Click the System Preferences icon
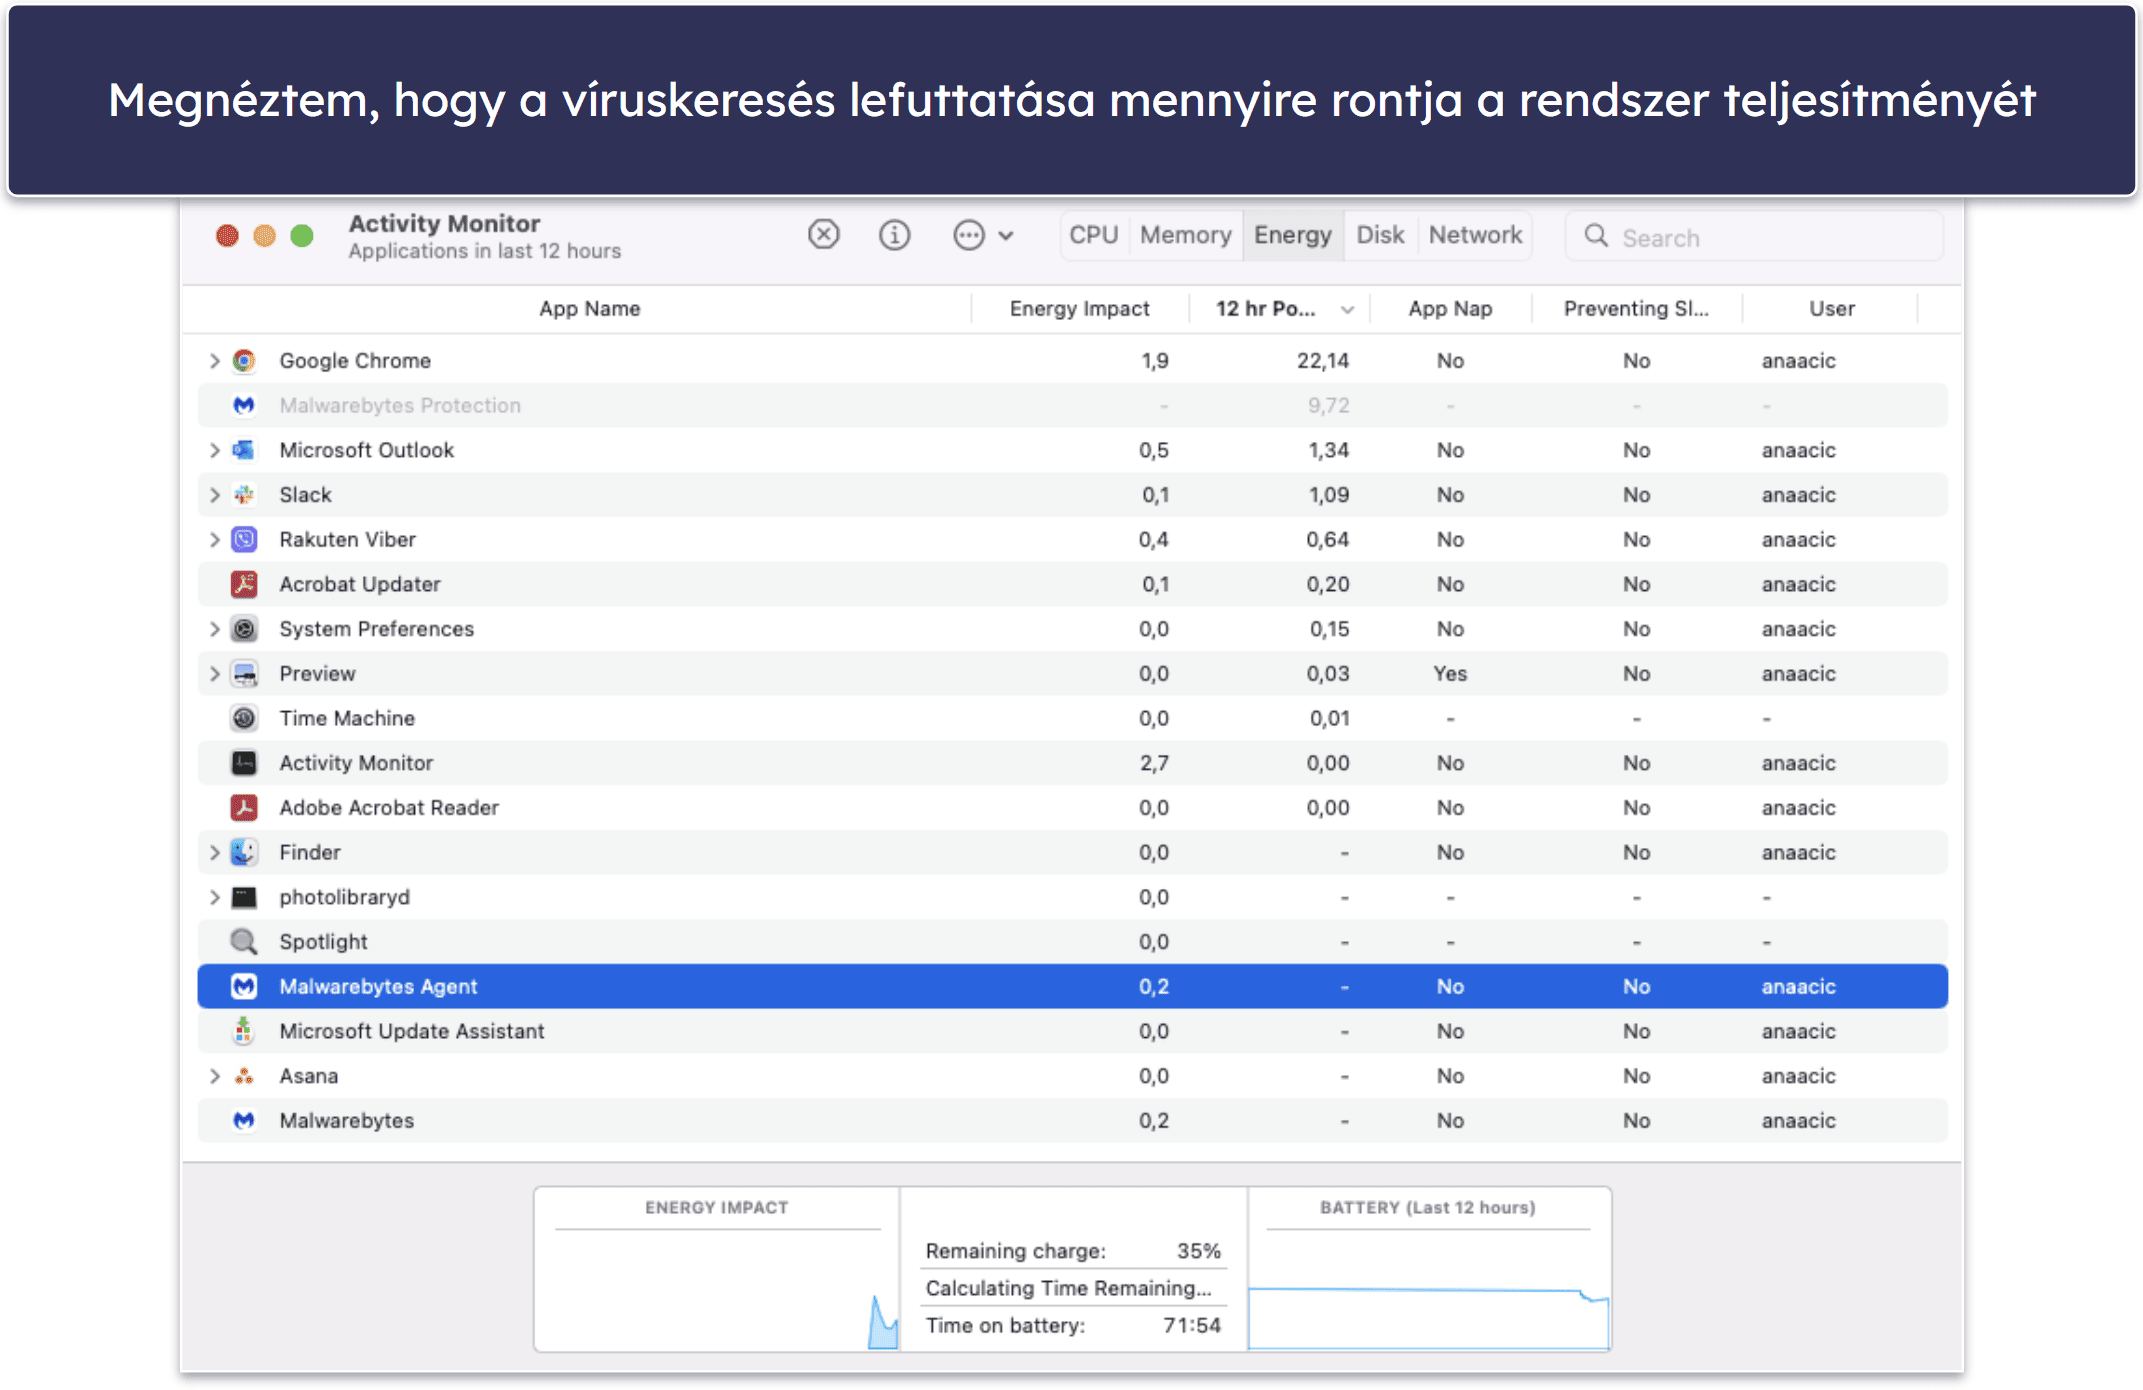 pos(244,629)
